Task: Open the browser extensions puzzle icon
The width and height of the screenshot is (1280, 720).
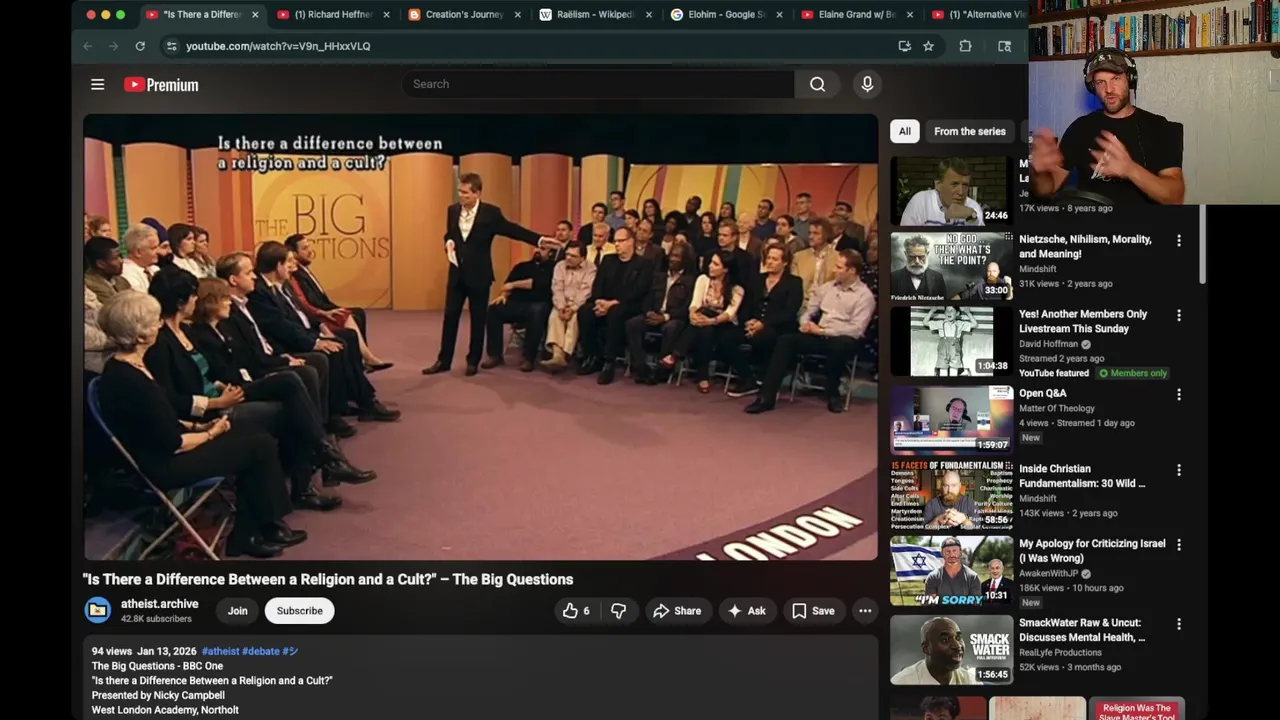Action: (965, 46)
